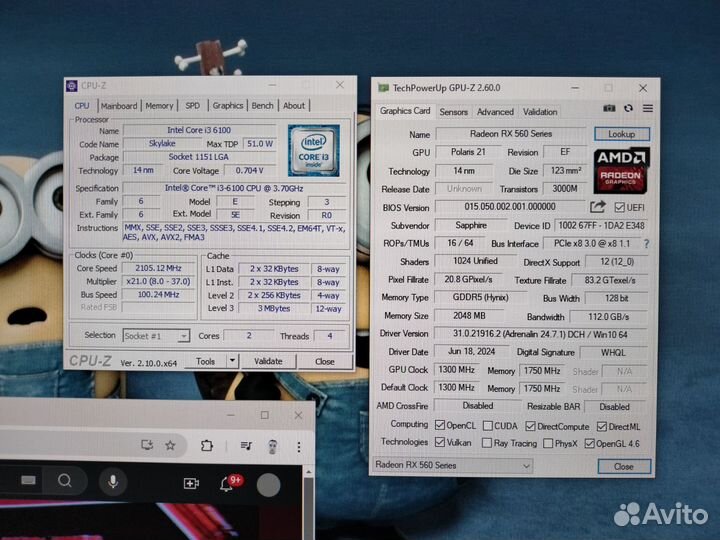Open the Socket #1 selection dropdown
The image size is (720, 540).
tap(156, 336)
